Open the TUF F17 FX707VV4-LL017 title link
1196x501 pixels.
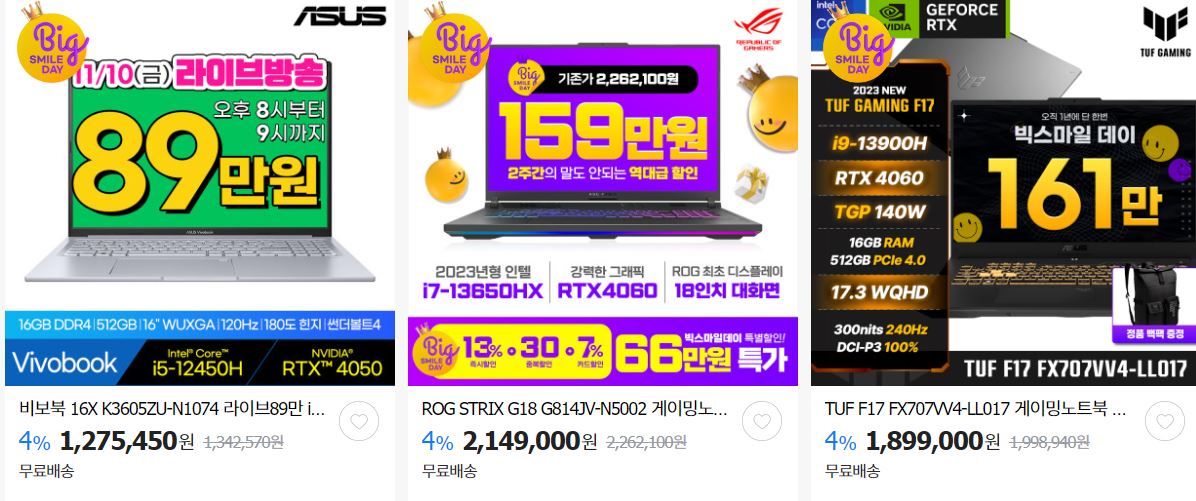click(976, 409)
